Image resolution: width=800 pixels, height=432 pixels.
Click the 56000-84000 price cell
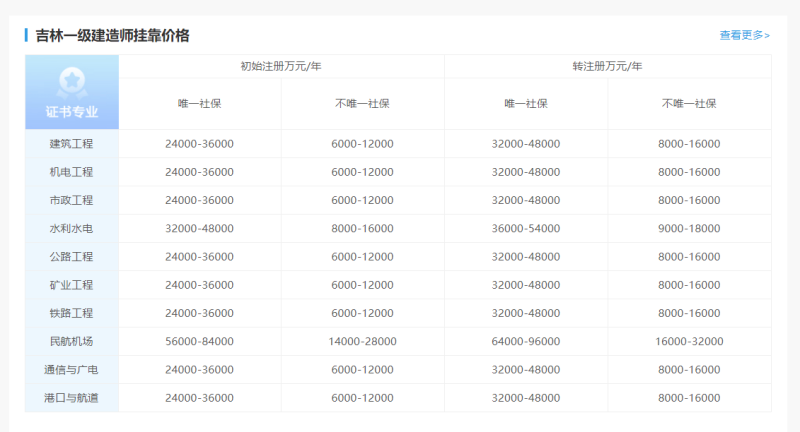click(199, 341)
